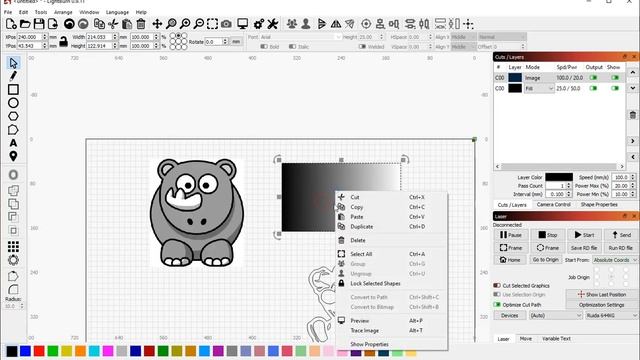
Task: Open the Ruida 644XG device dropdown
Action: 611,316
